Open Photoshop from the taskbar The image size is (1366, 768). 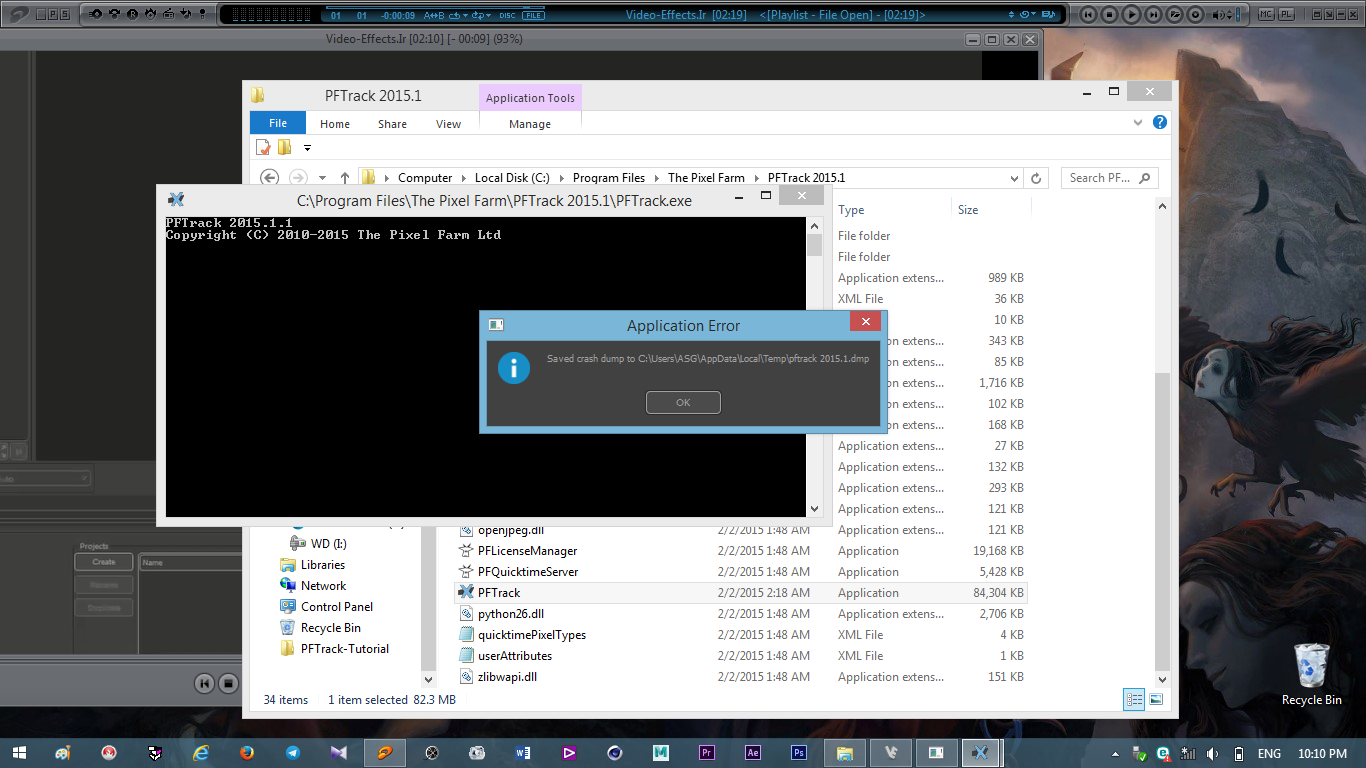tap(799, 753)
